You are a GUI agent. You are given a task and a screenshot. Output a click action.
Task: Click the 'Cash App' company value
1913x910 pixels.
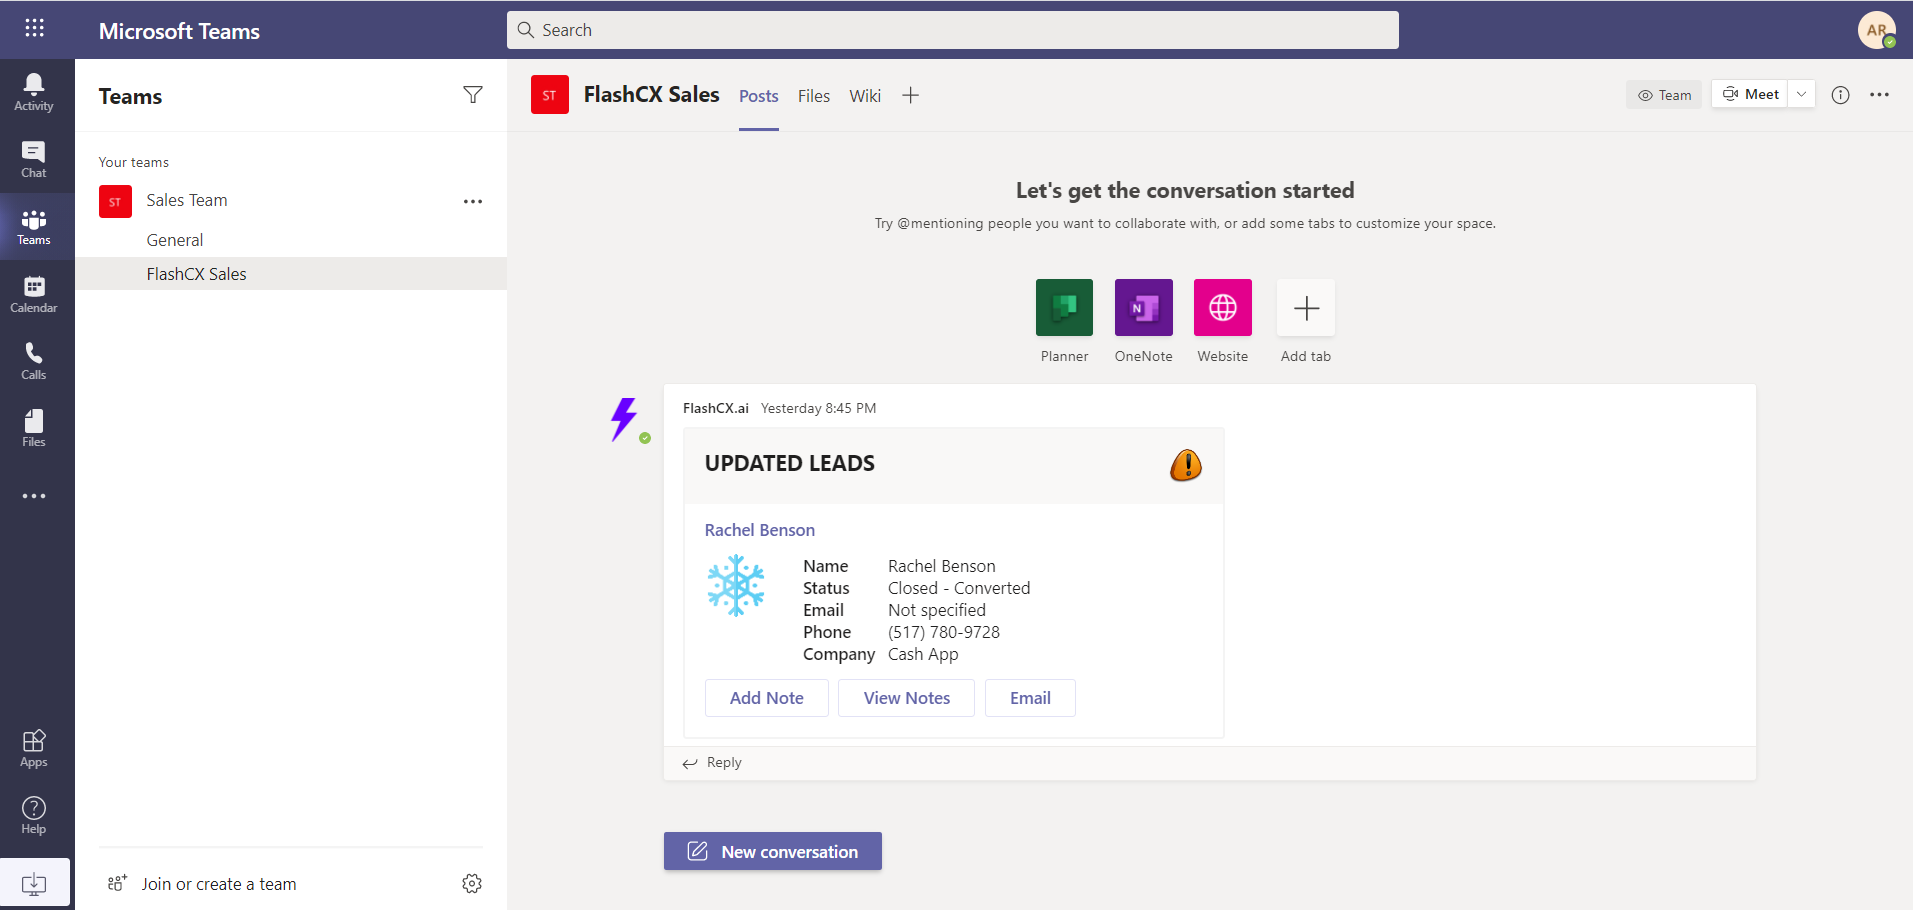pyautogui.click(x=923, y=654)
